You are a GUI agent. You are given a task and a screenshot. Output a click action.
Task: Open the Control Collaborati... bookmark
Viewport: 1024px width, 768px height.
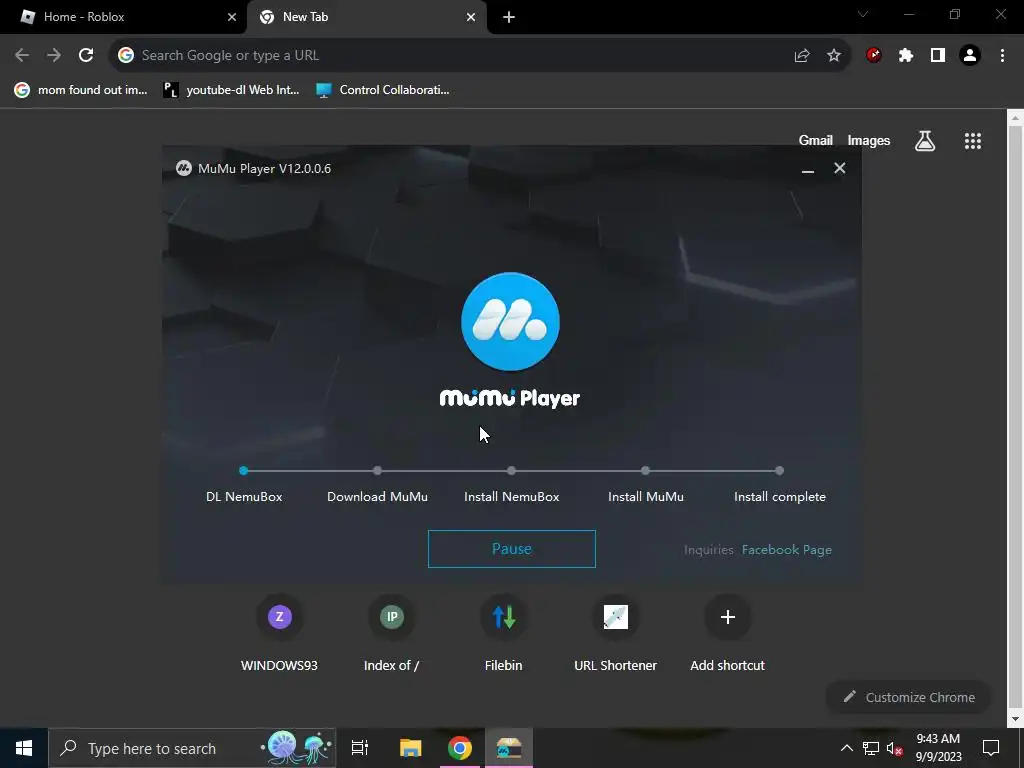coord(383,90)
